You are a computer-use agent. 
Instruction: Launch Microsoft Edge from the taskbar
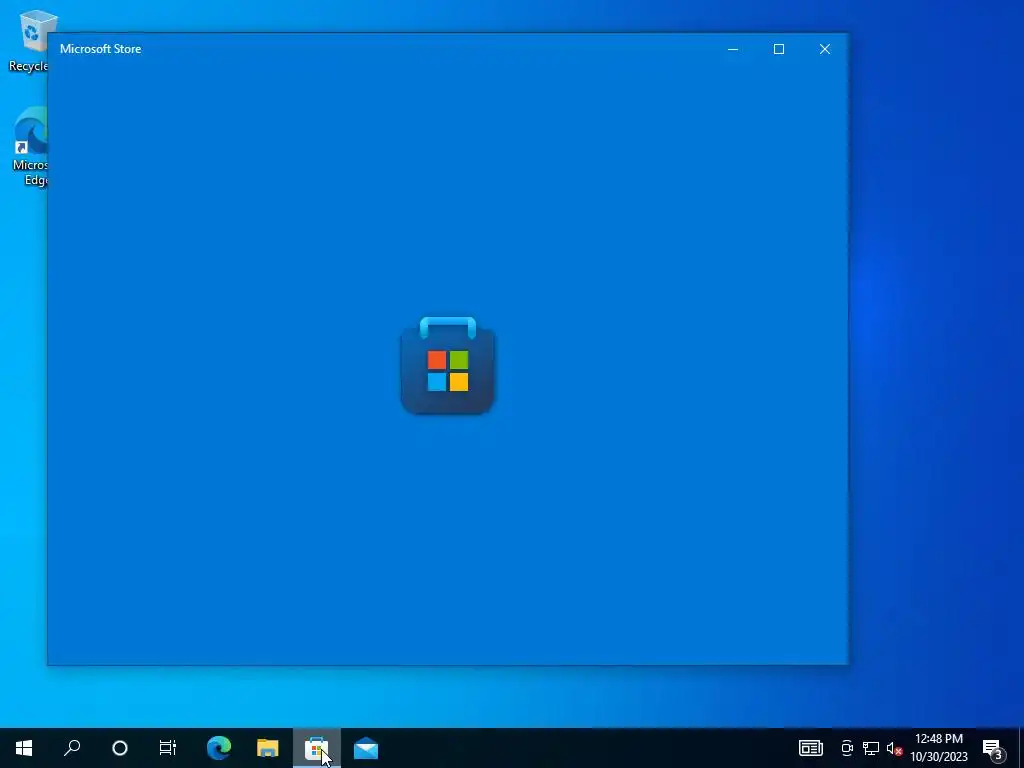219,748
